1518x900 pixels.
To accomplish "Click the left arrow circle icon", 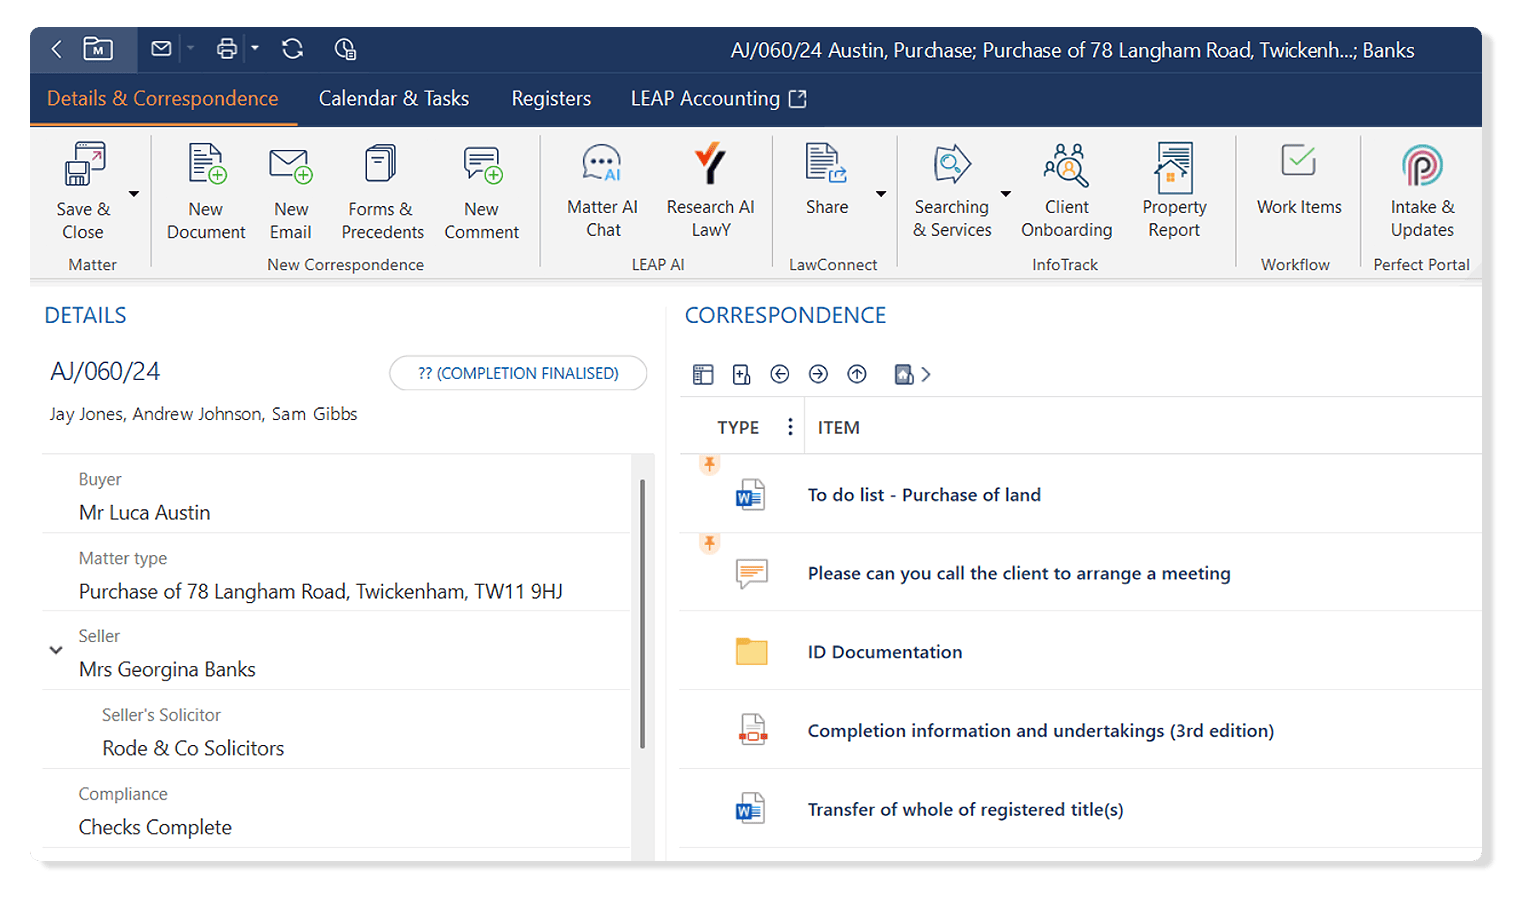I will [x=780, y=374].
